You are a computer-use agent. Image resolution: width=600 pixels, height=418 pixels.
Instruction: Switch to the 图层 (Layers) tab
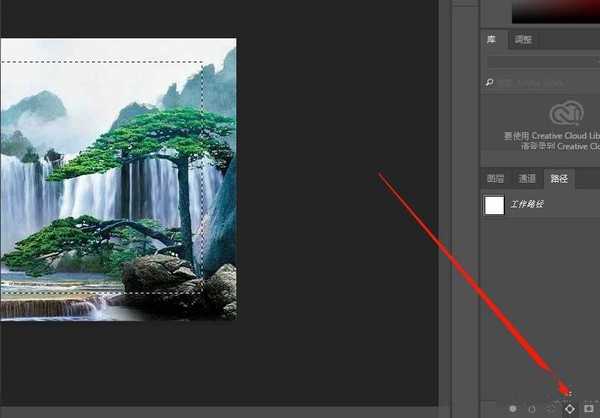(496, 178)
